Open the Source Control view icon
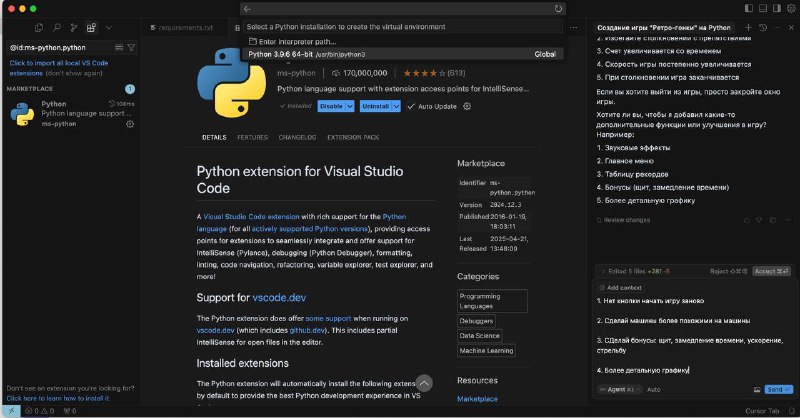The width and height of the screenshot is (800, 418). (74, 28)
